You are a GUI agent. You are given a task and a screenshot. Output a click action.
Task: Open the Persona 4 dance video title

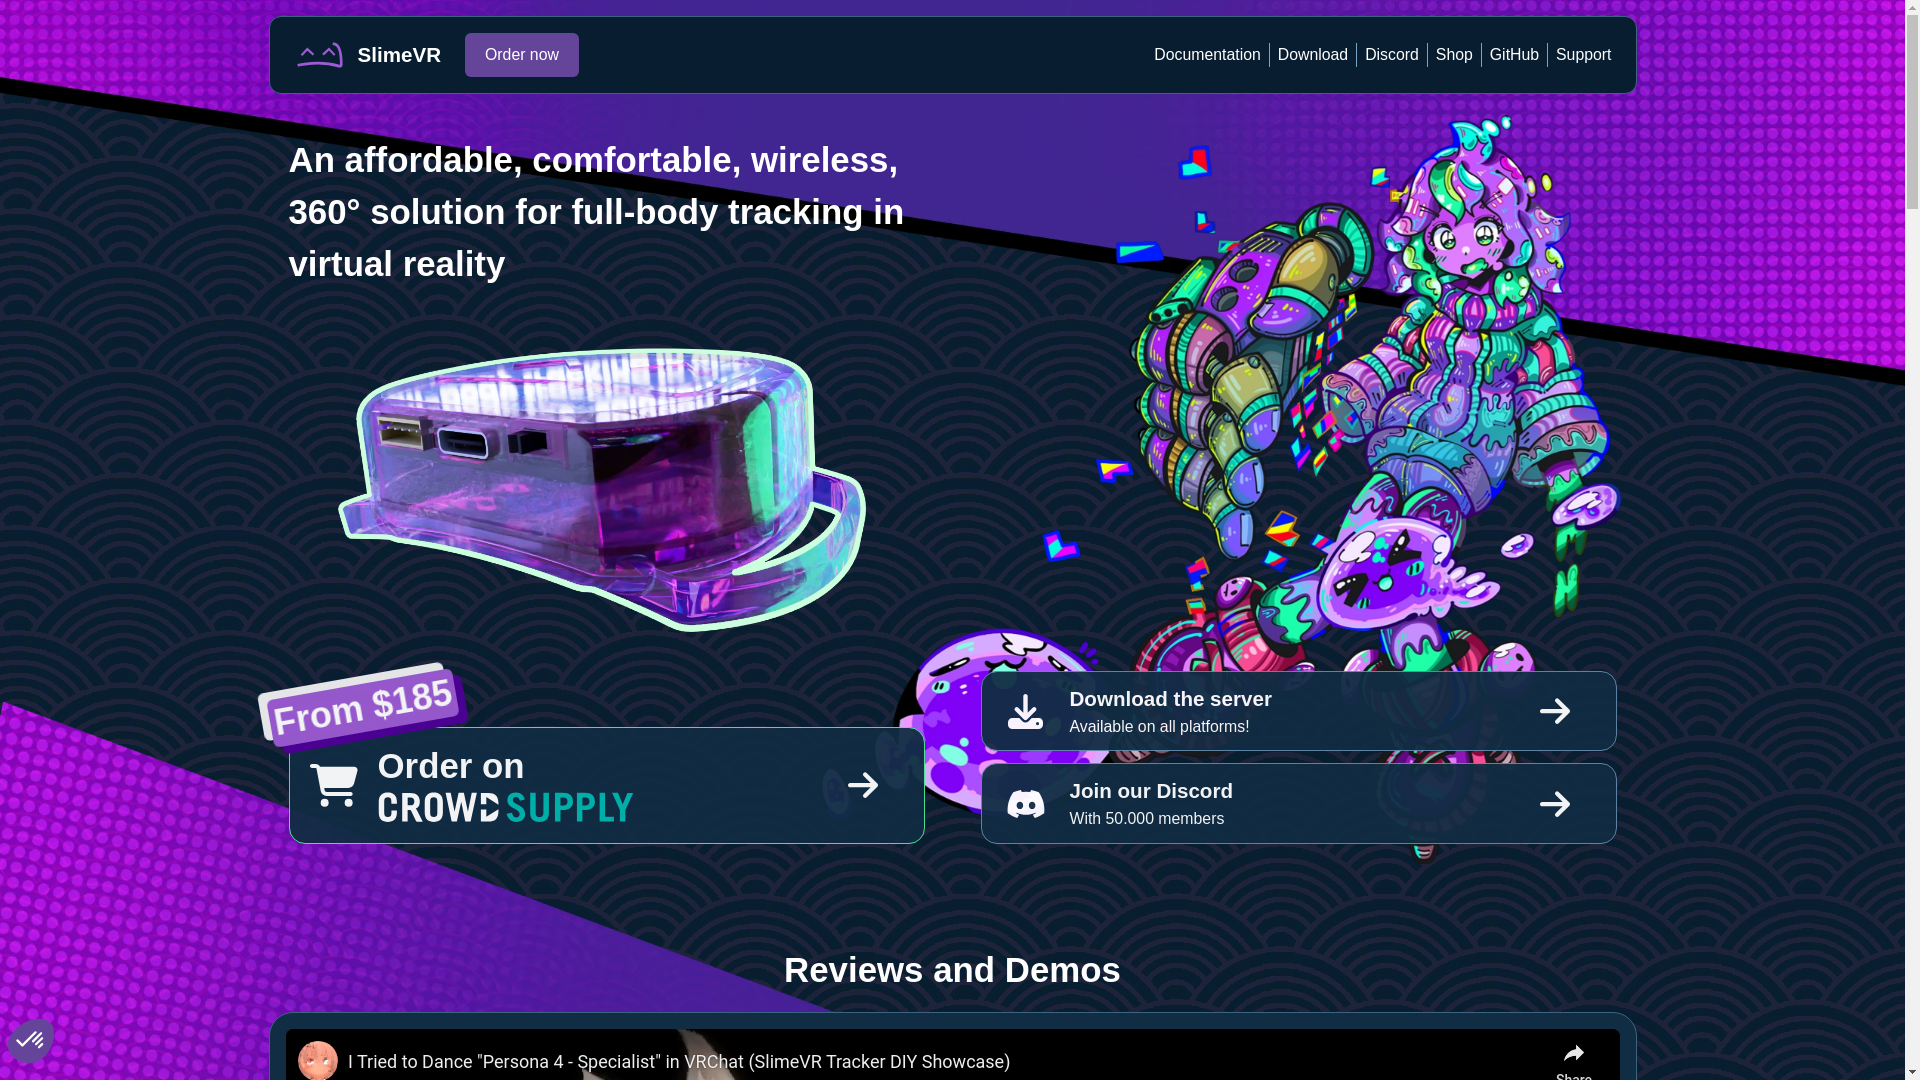[679, 1062]
